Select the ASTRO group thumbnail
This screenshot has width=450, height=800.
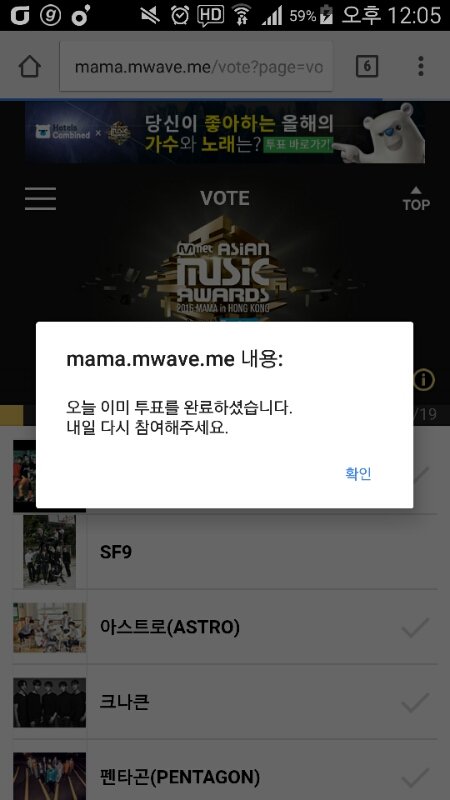49,628
